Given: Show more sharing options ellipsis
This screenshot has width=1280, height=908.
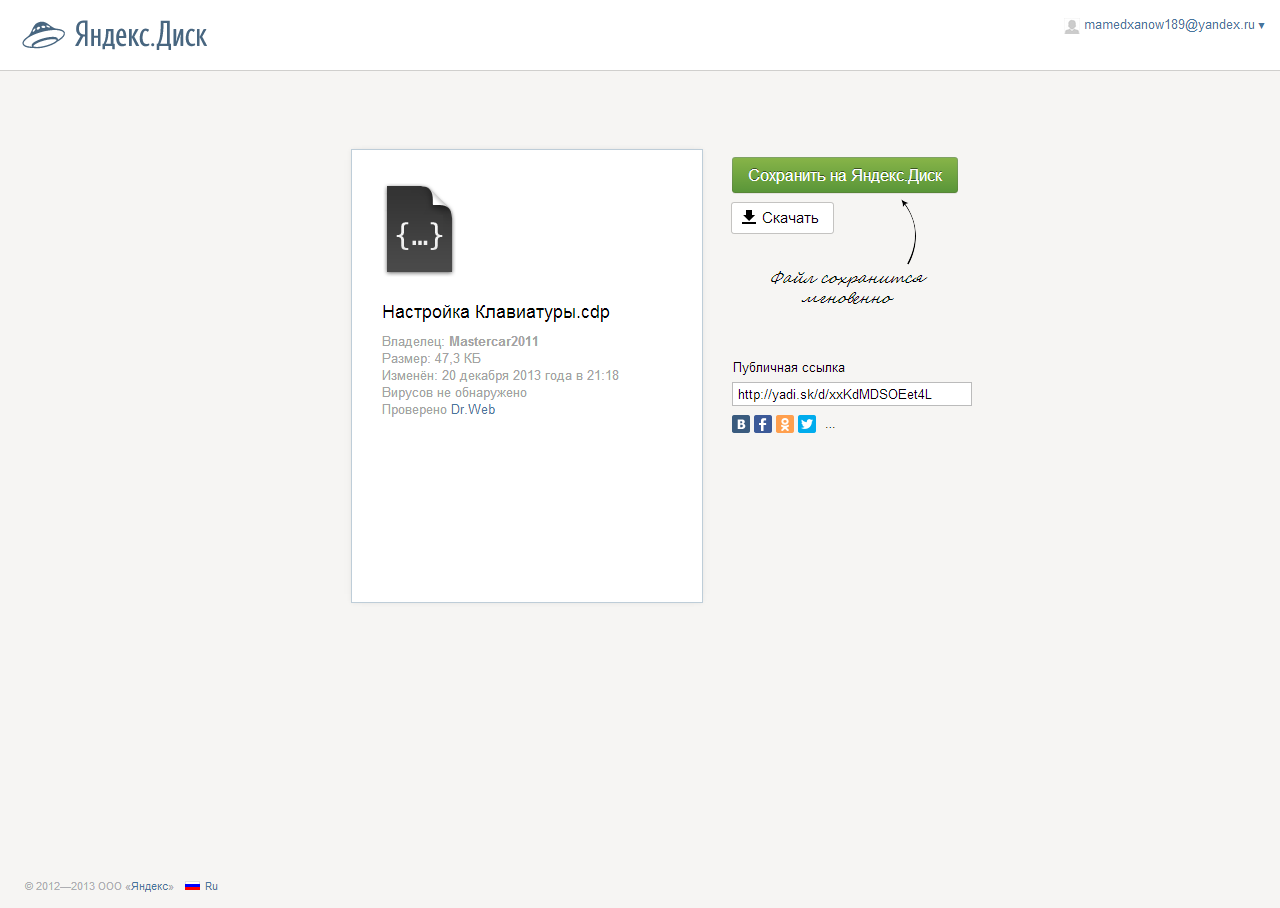Looking at the screenshot, I should click(830, 425).
